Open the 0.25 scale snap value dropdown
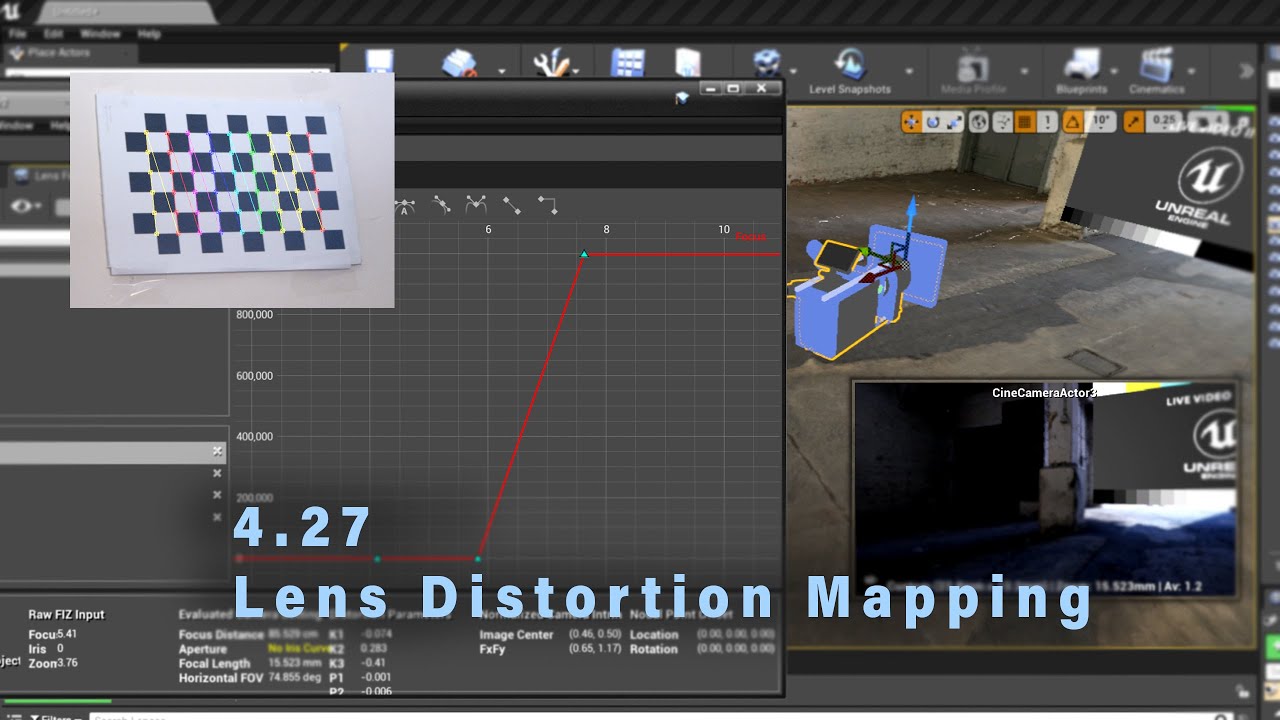This screenshot has height=720, width=1280. 1164,122
